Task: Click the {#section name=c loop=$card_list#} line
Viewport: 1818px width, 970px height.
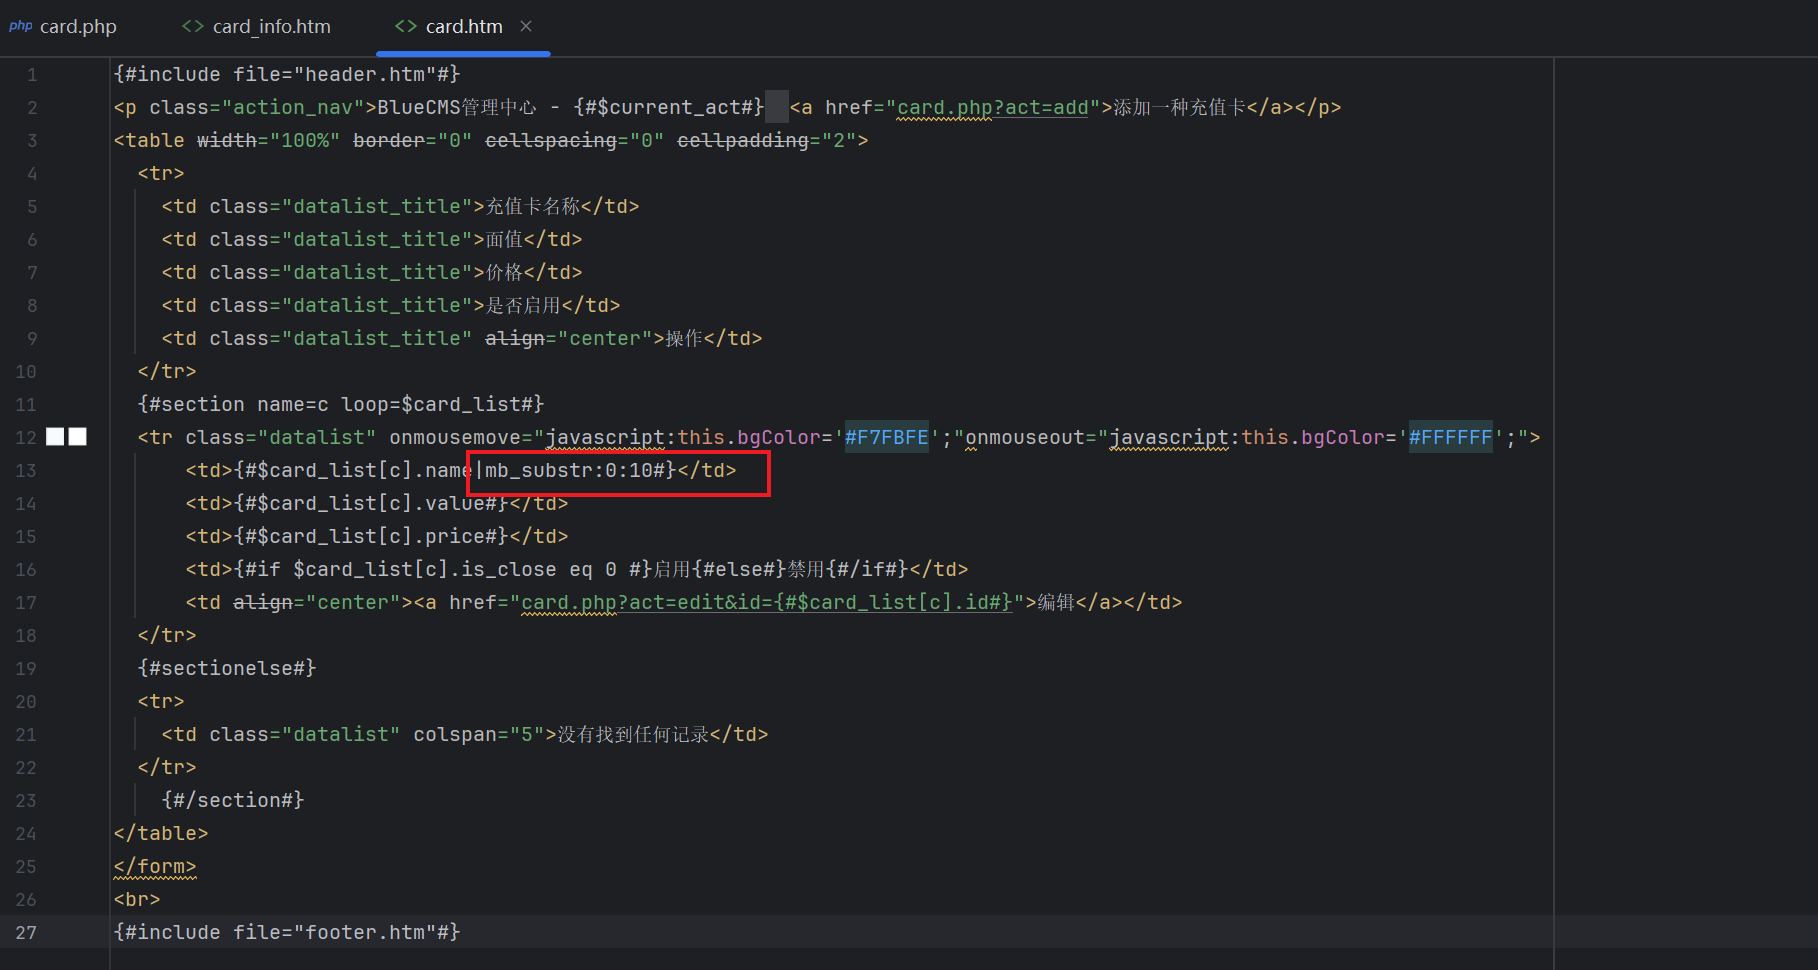Action: (x=341, y=404)
